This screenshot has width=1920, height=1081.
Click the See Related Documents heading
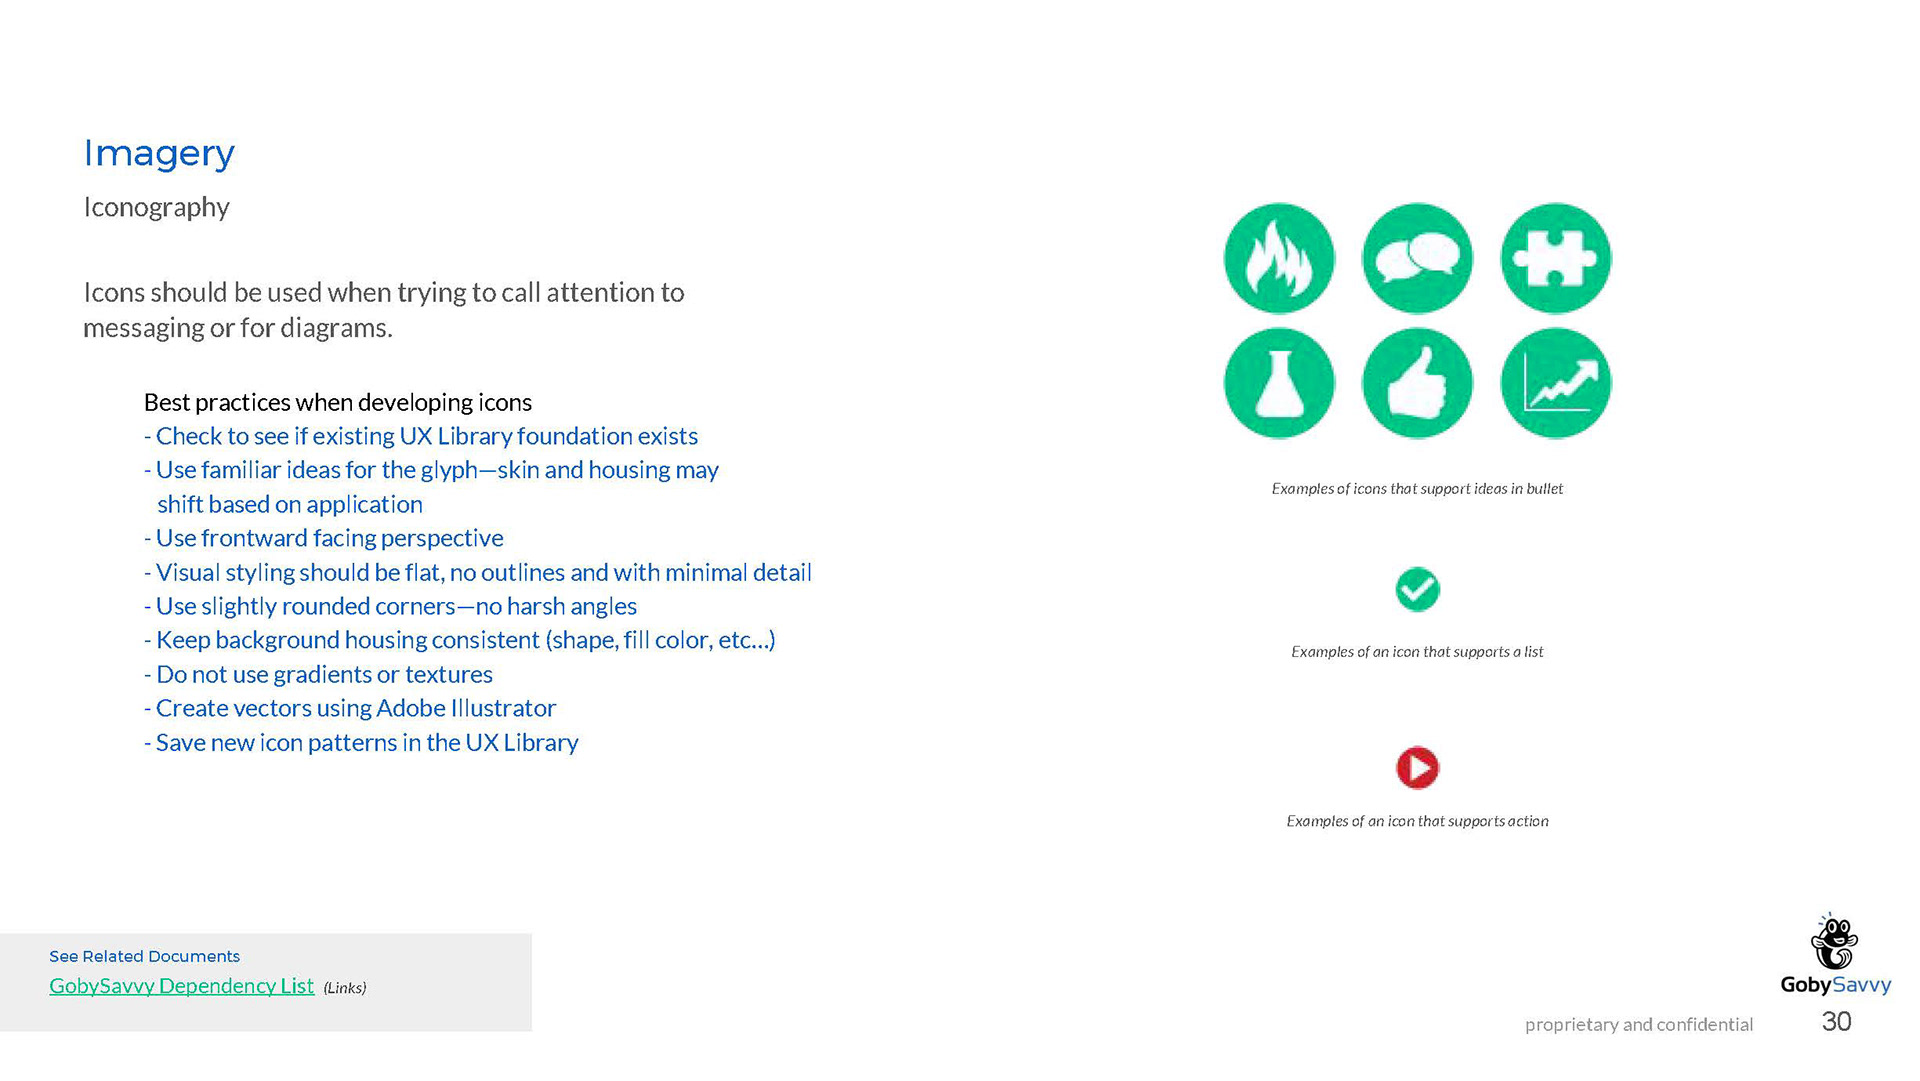pos(144,956)
